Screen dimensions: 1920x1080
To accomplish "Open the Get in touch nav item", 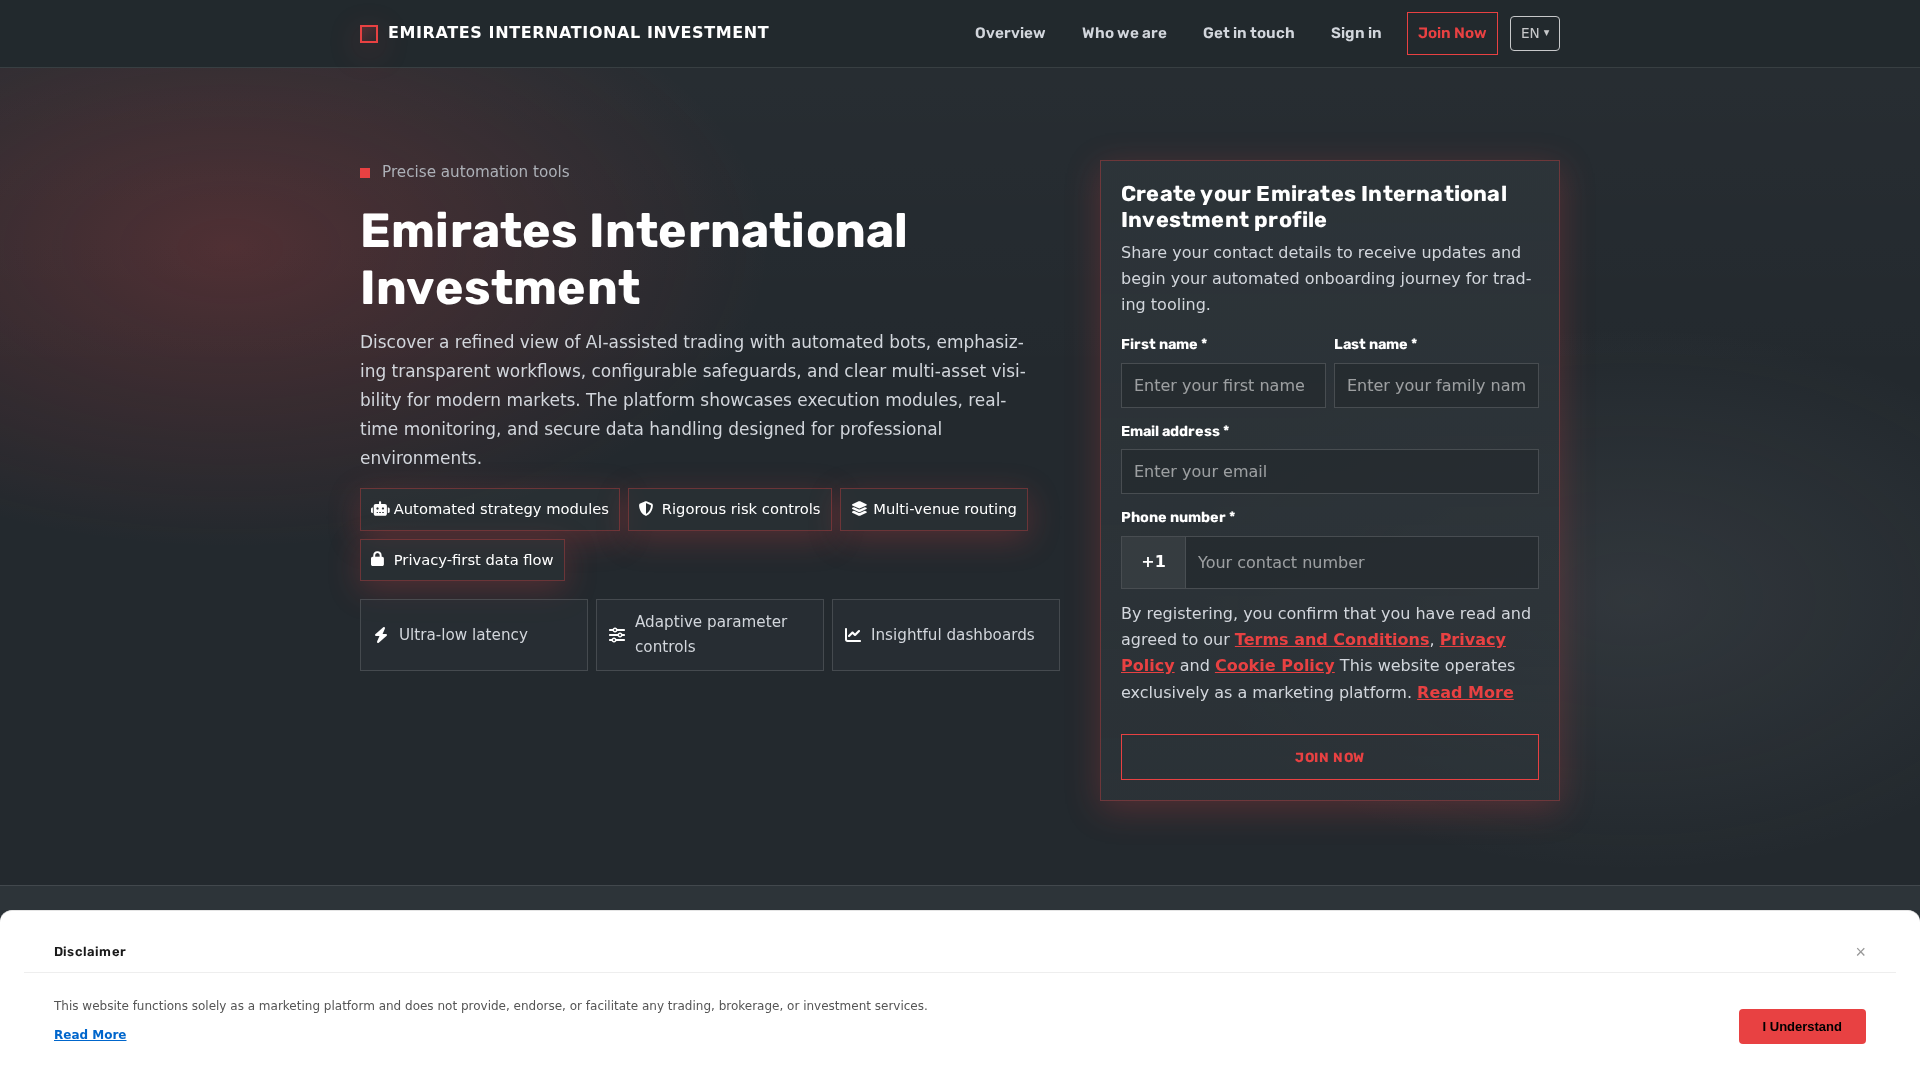I will pyautogui.click(x=1248, y=33).
